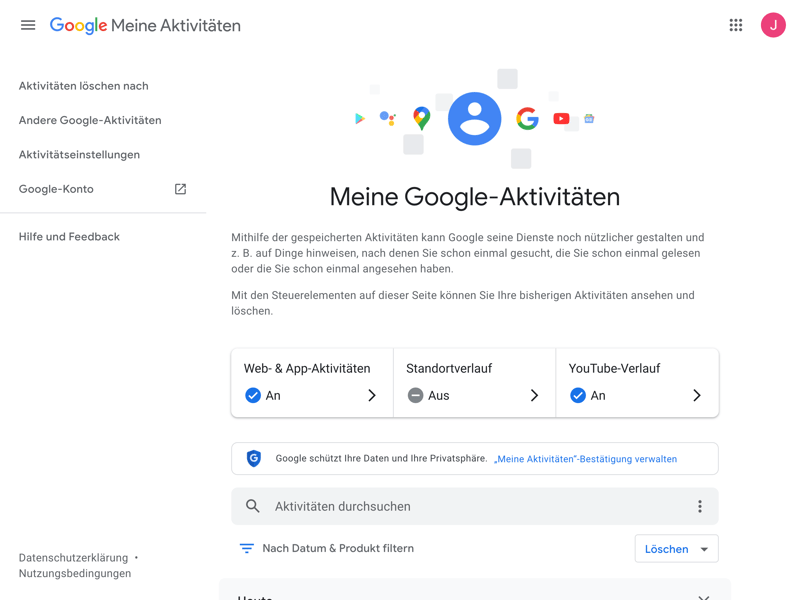800x600 pixels.
Task: Click "Meine Aktivitäten"-Bestätigung verwalten link
Action: pos(585,459)
